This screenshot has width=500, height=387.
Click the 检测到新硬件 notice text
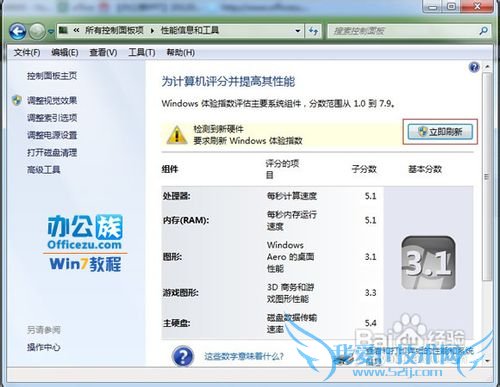pos(218,129)
